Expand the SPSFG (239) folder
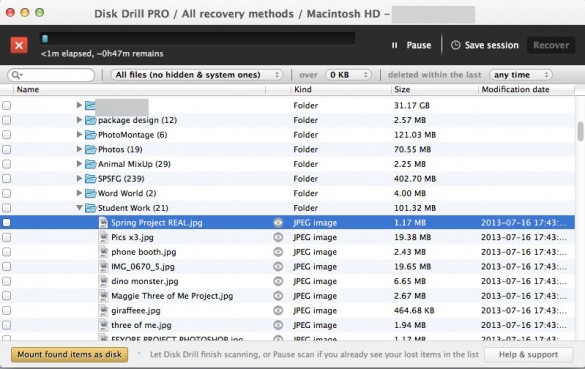This screenshot has width=585, height=369. pyautogui.click(x=79, y=178)
